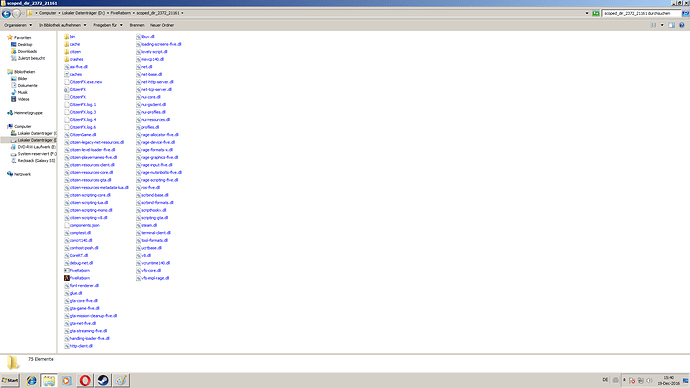Click the search field in Explorer
The image size is (690, 388).
(x=641, y=13)
